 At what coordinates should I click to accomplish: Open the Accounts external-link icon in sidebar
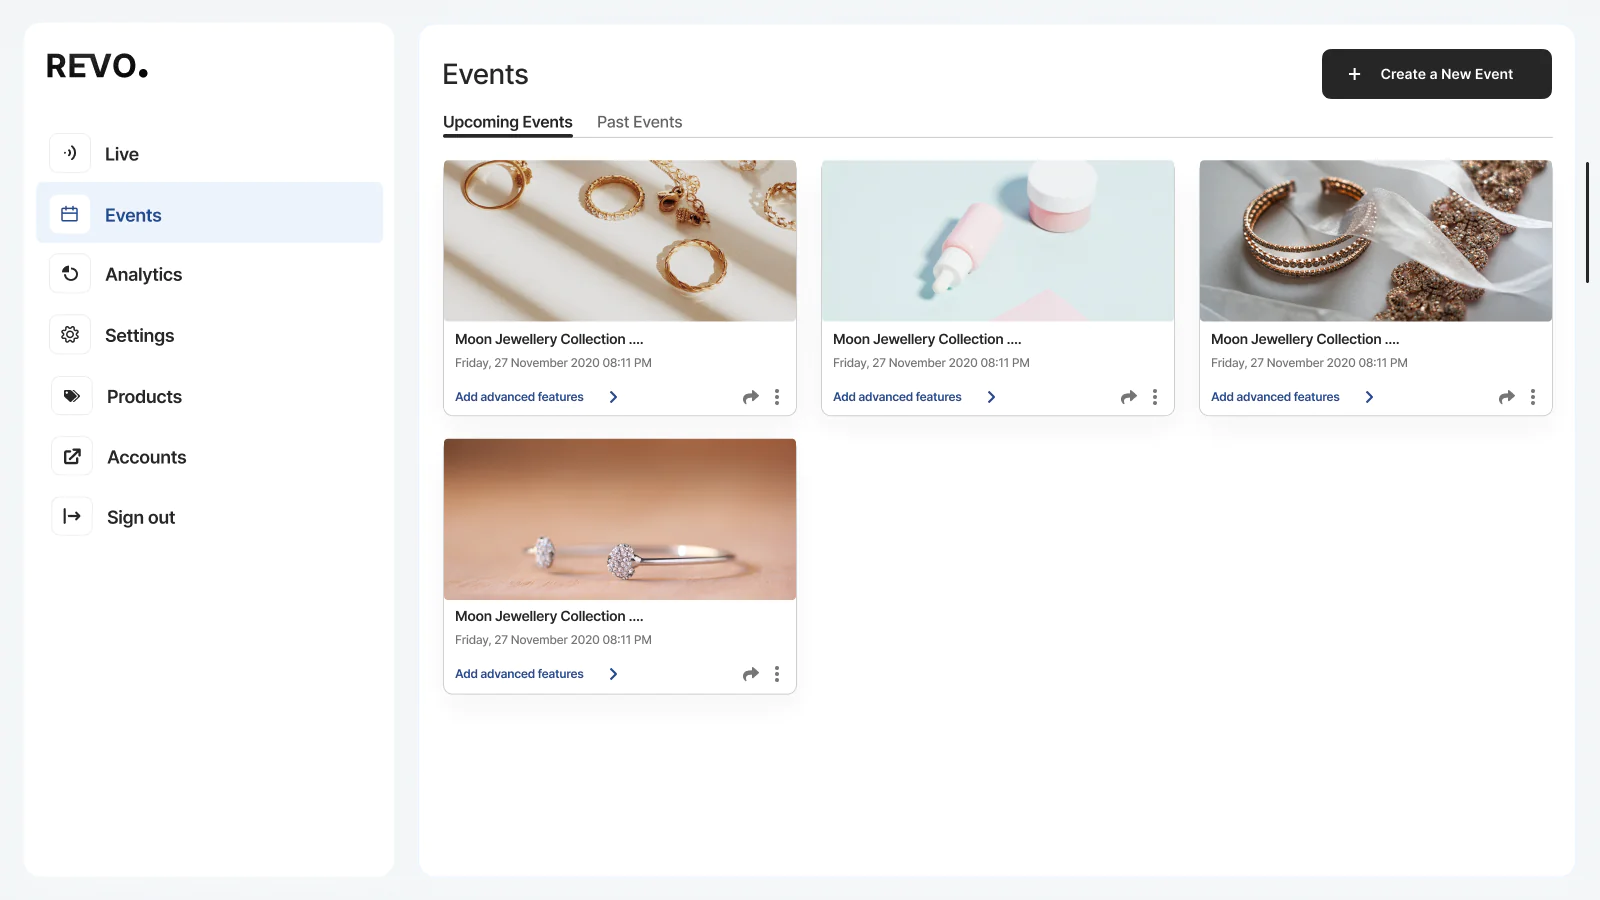tap(72, 457)
